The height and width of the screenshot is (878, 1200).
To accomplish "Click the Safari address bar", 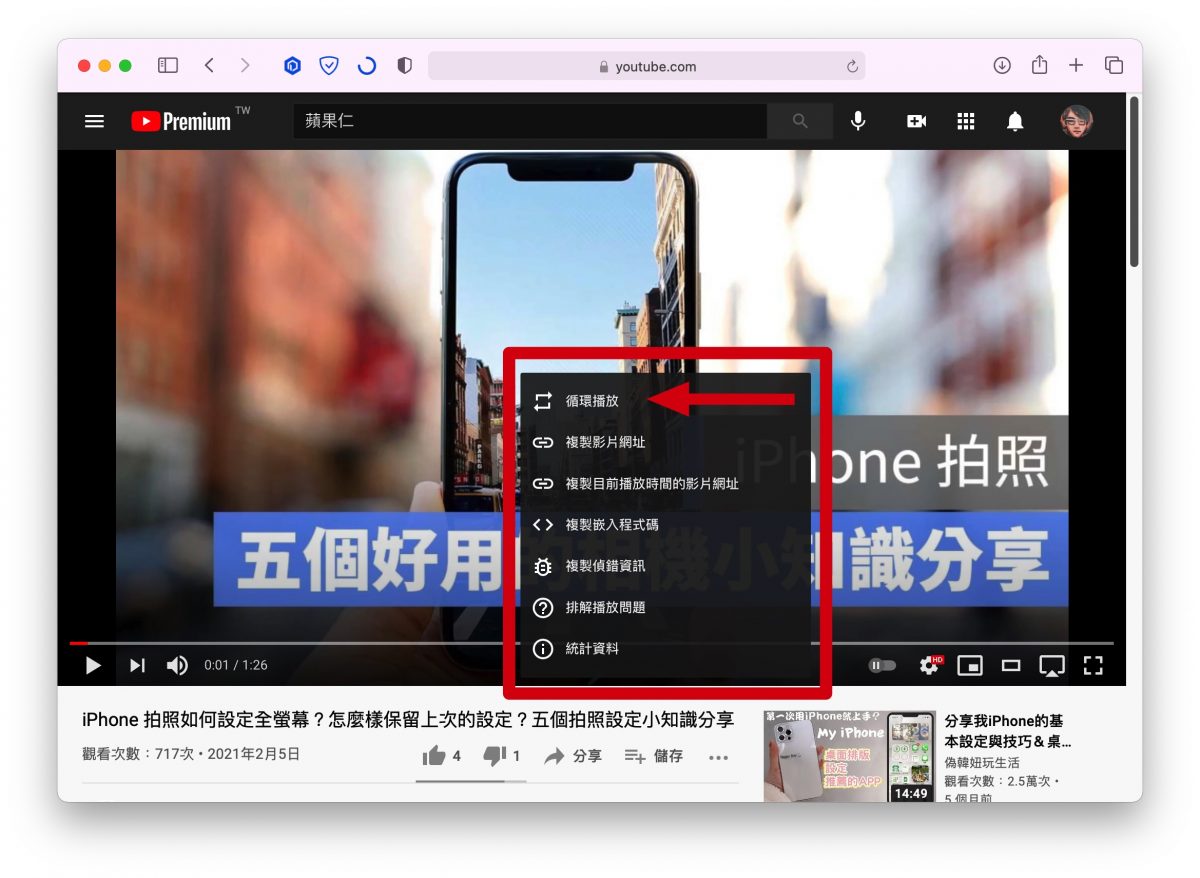I will point(646,66).
